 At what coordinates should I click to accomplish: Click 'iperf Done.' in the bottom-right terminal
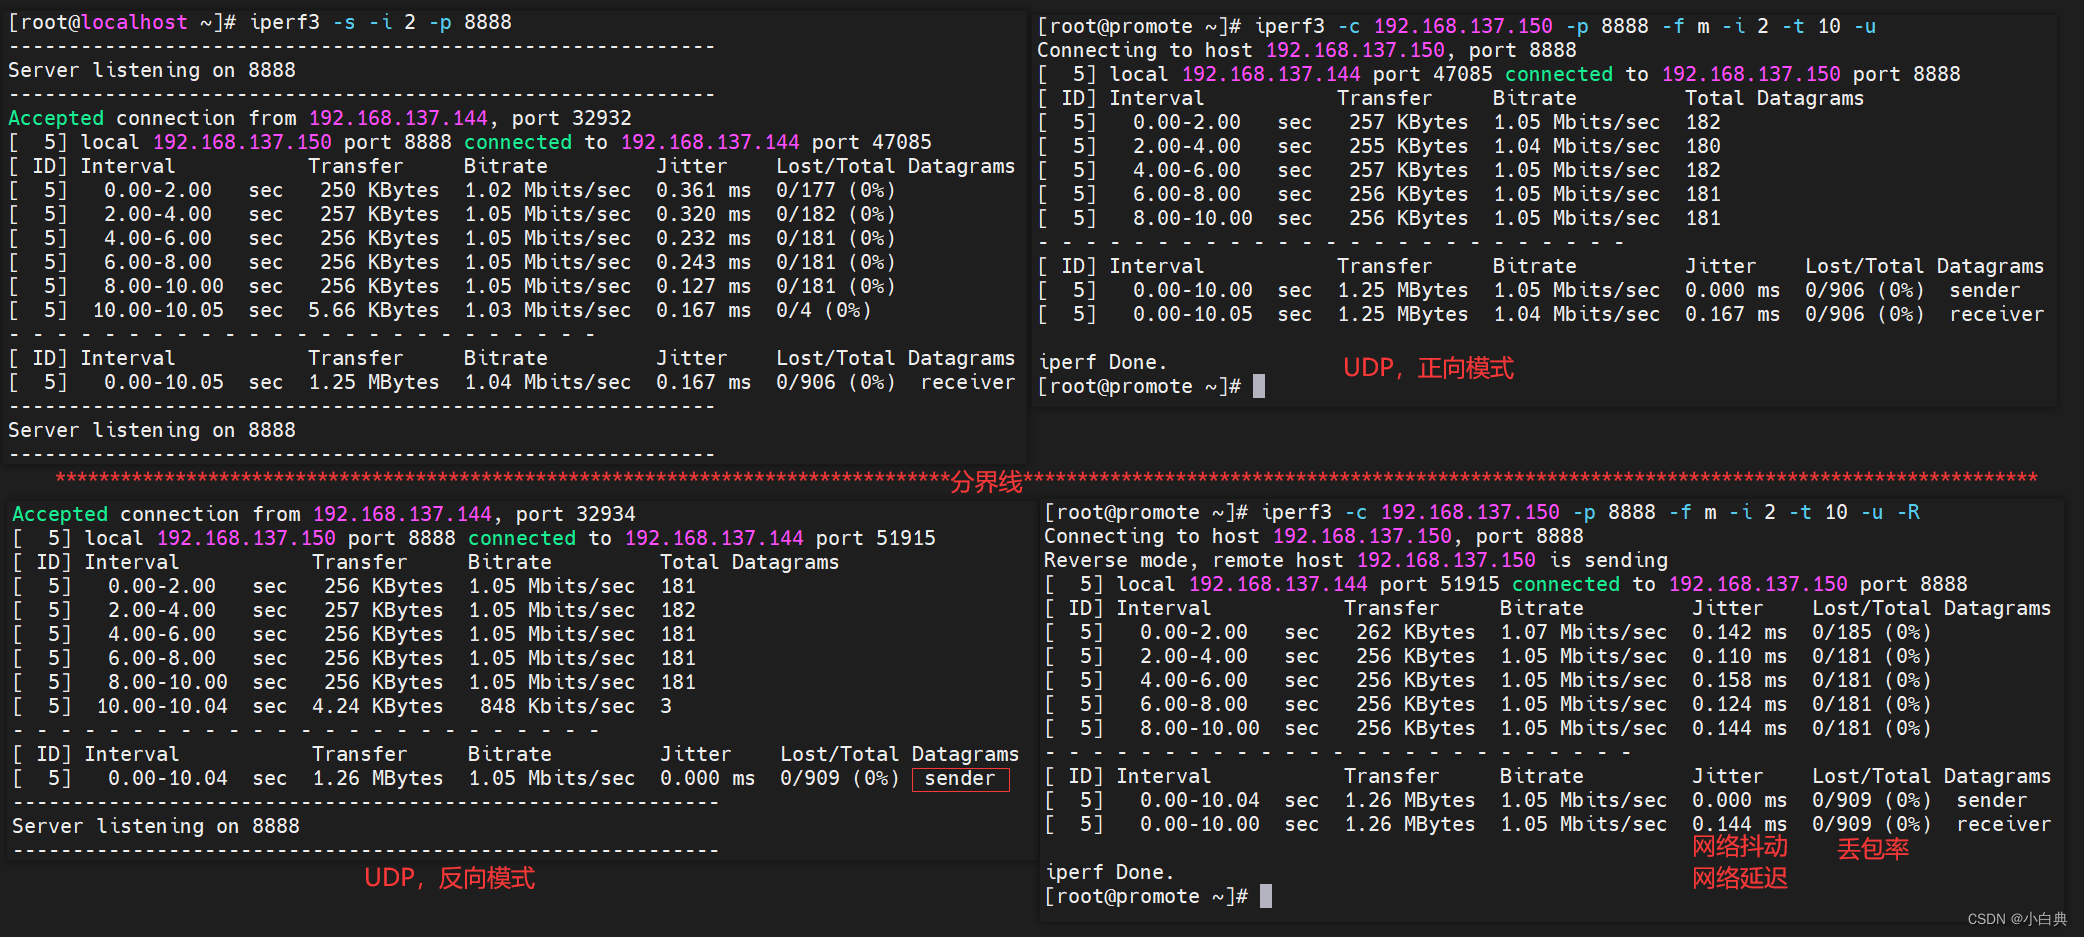[1110, 872]
